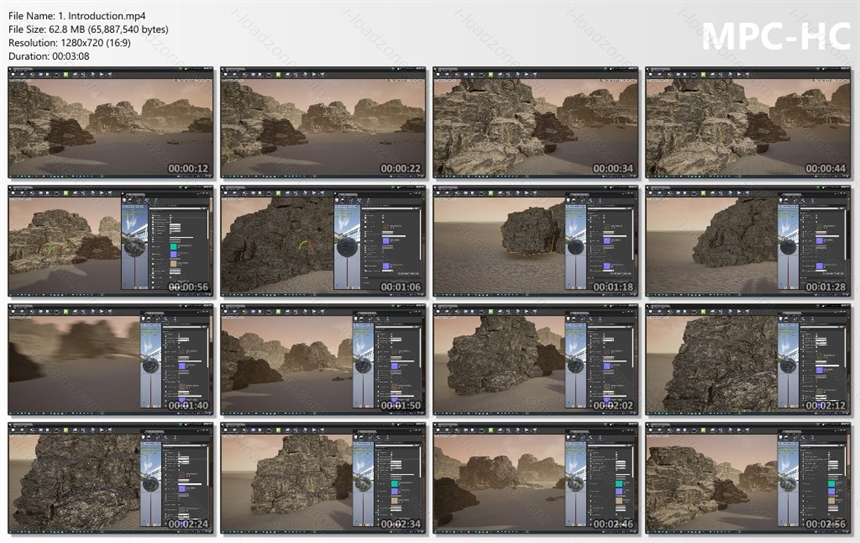Screen dimensions: 860x543
Task: Open the thumbnail stamped 00:00:12
Action: [111, 122]
